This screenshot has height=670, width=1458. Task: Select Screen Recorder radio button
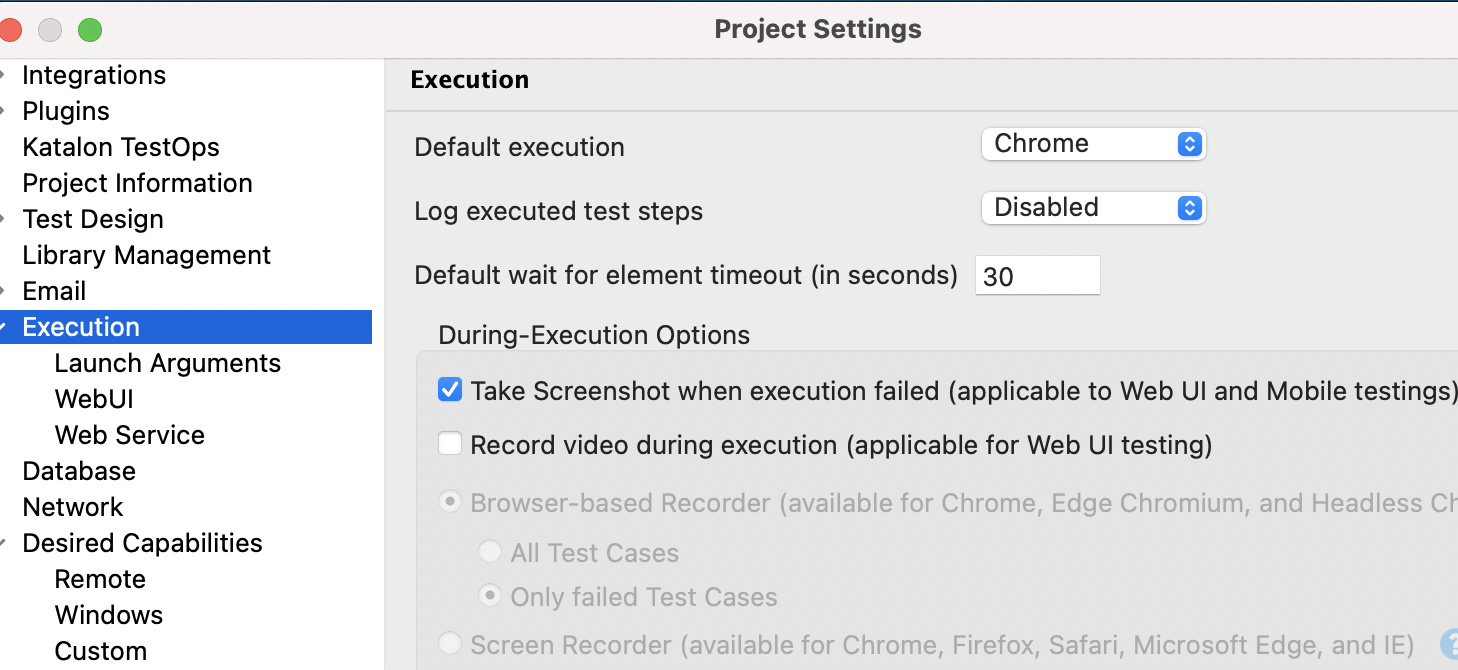450,643
